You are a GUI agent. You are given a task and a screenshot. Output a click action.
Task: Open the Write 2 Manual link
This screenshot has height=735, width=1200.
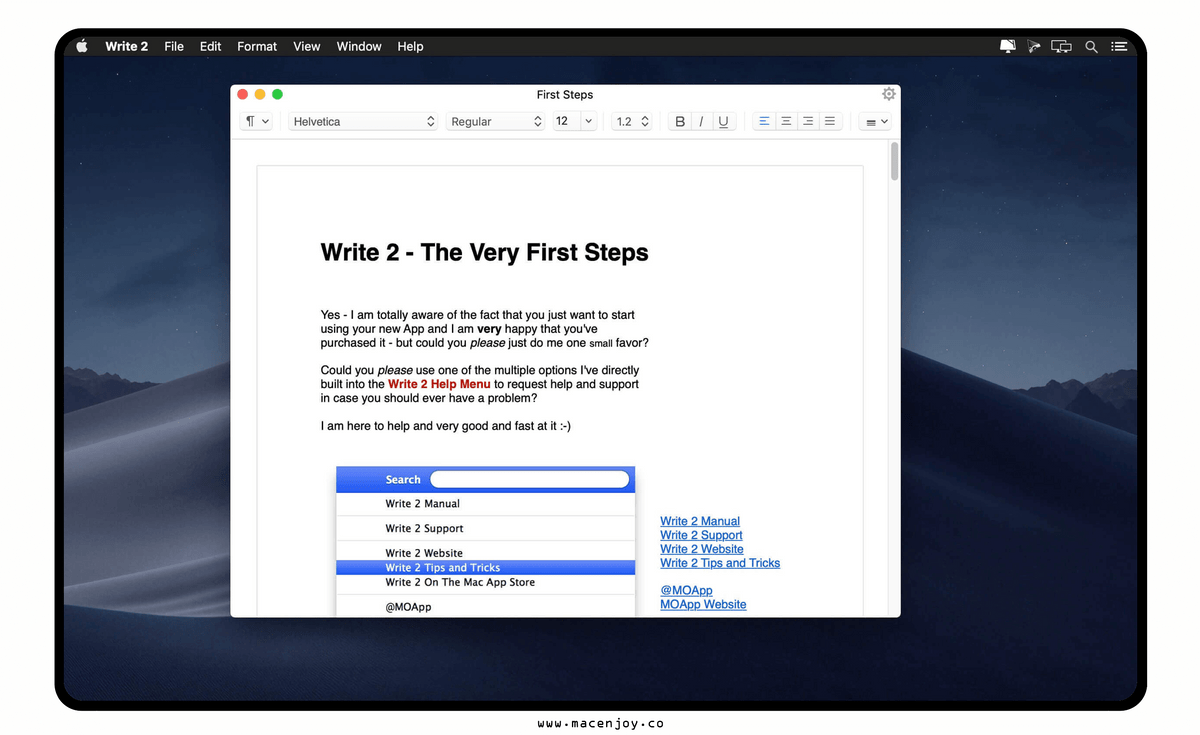tap(700, 521)
